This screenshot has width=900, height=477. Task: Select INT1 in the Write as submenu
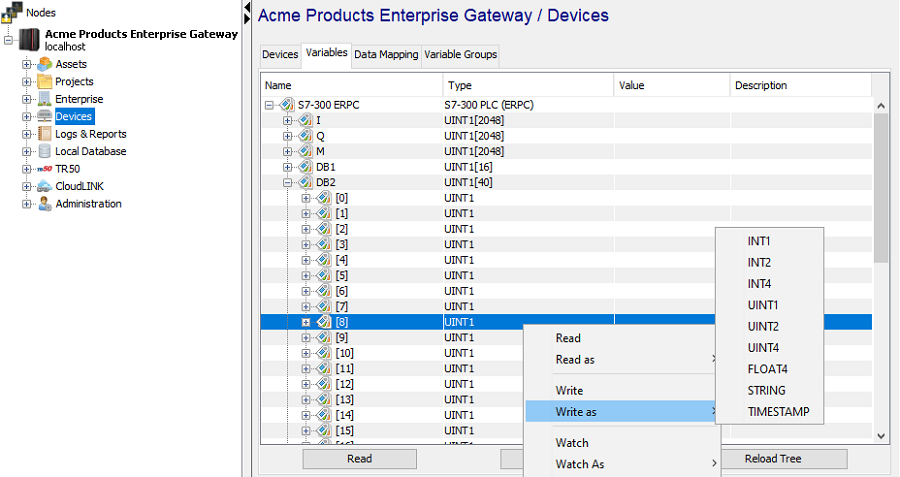pyautogui.click(x=769, y=241)
